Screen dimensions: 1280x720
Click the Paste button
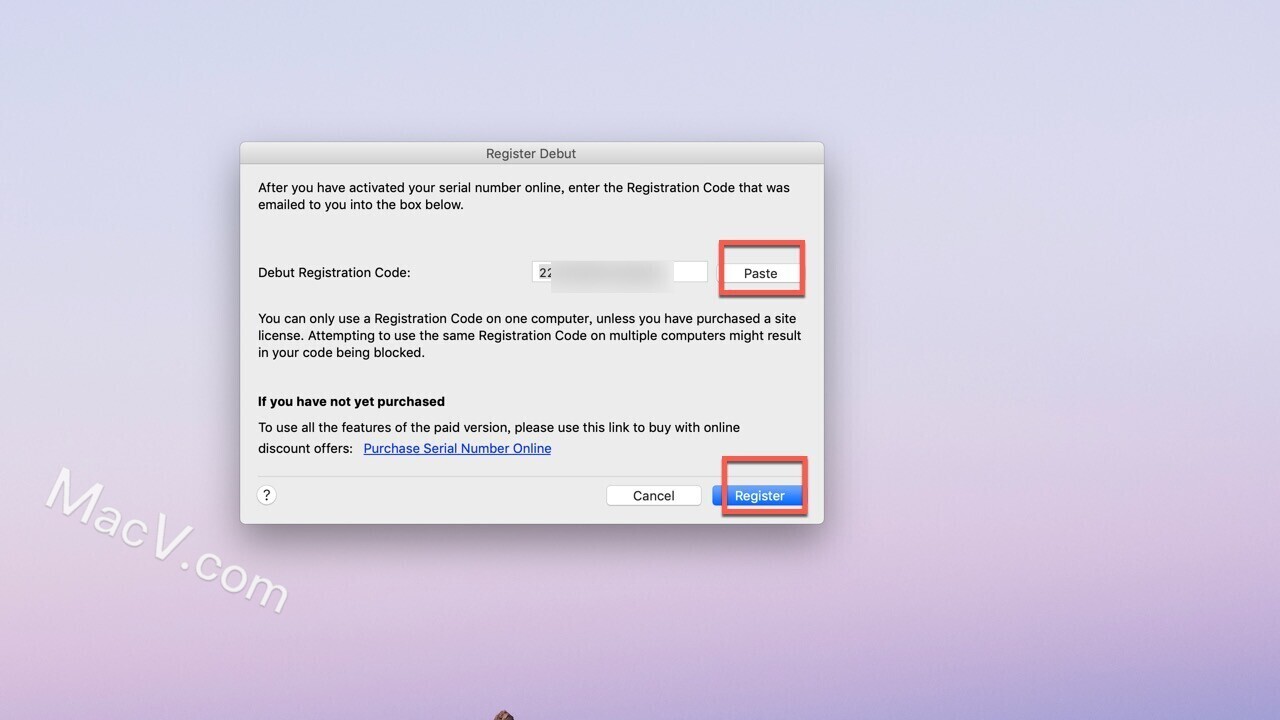click(760, 273)
